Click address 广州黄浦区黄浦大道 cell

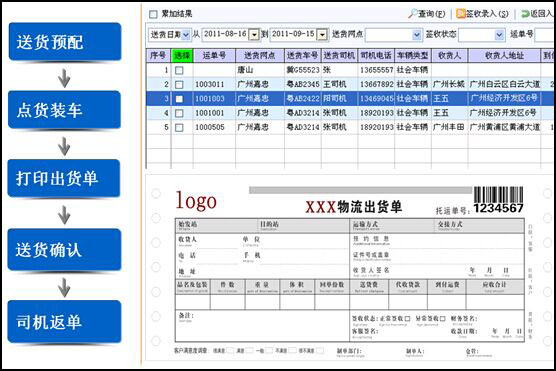click(504, 127)
